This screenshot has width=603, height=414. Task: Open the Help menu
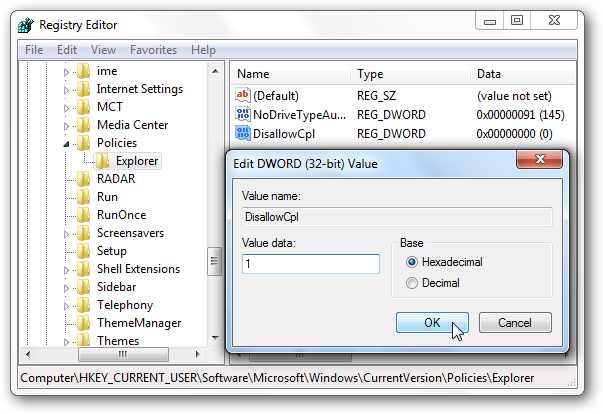tap(203, 50)
